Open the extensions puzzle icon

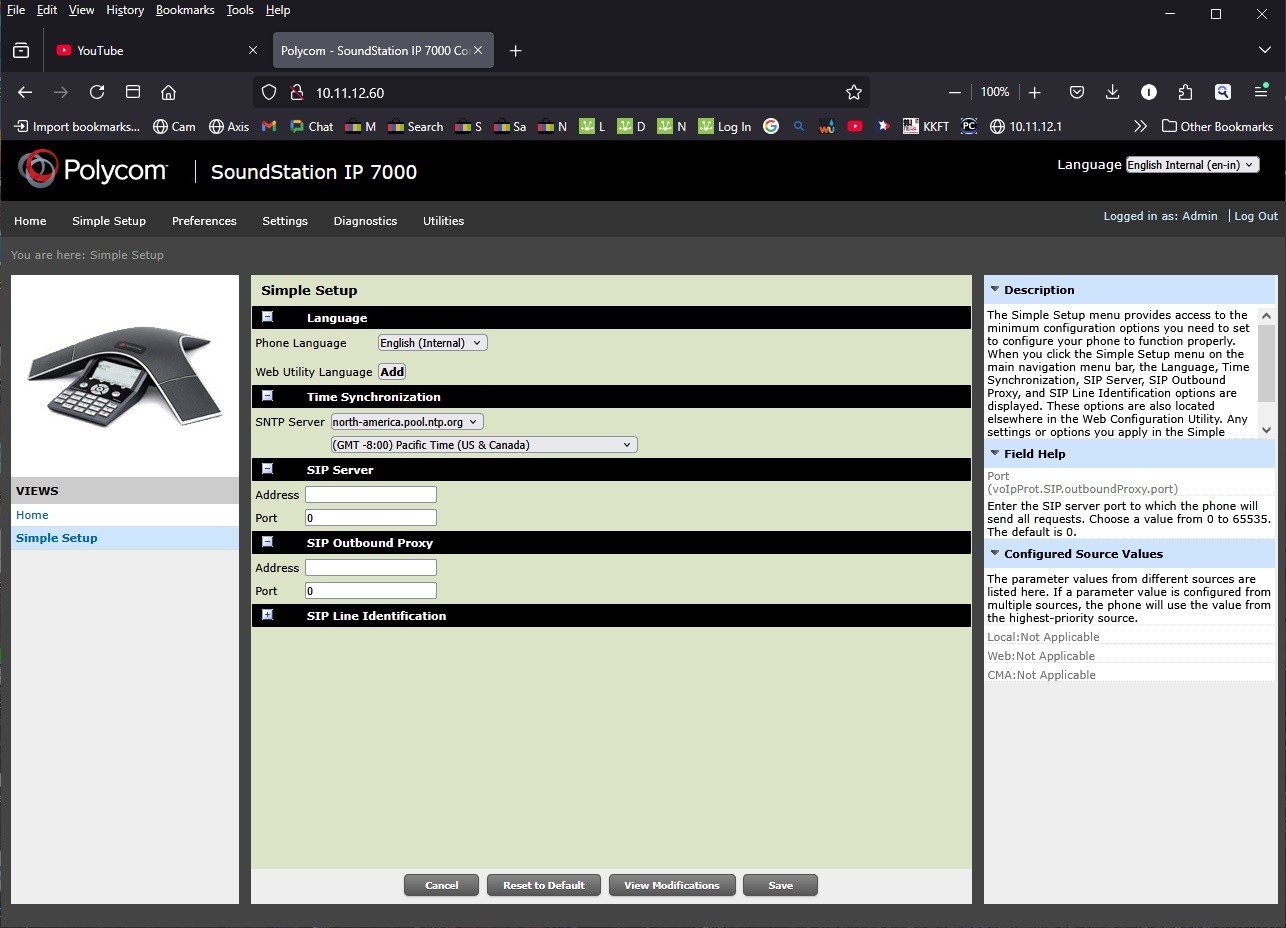(1185, 92)
